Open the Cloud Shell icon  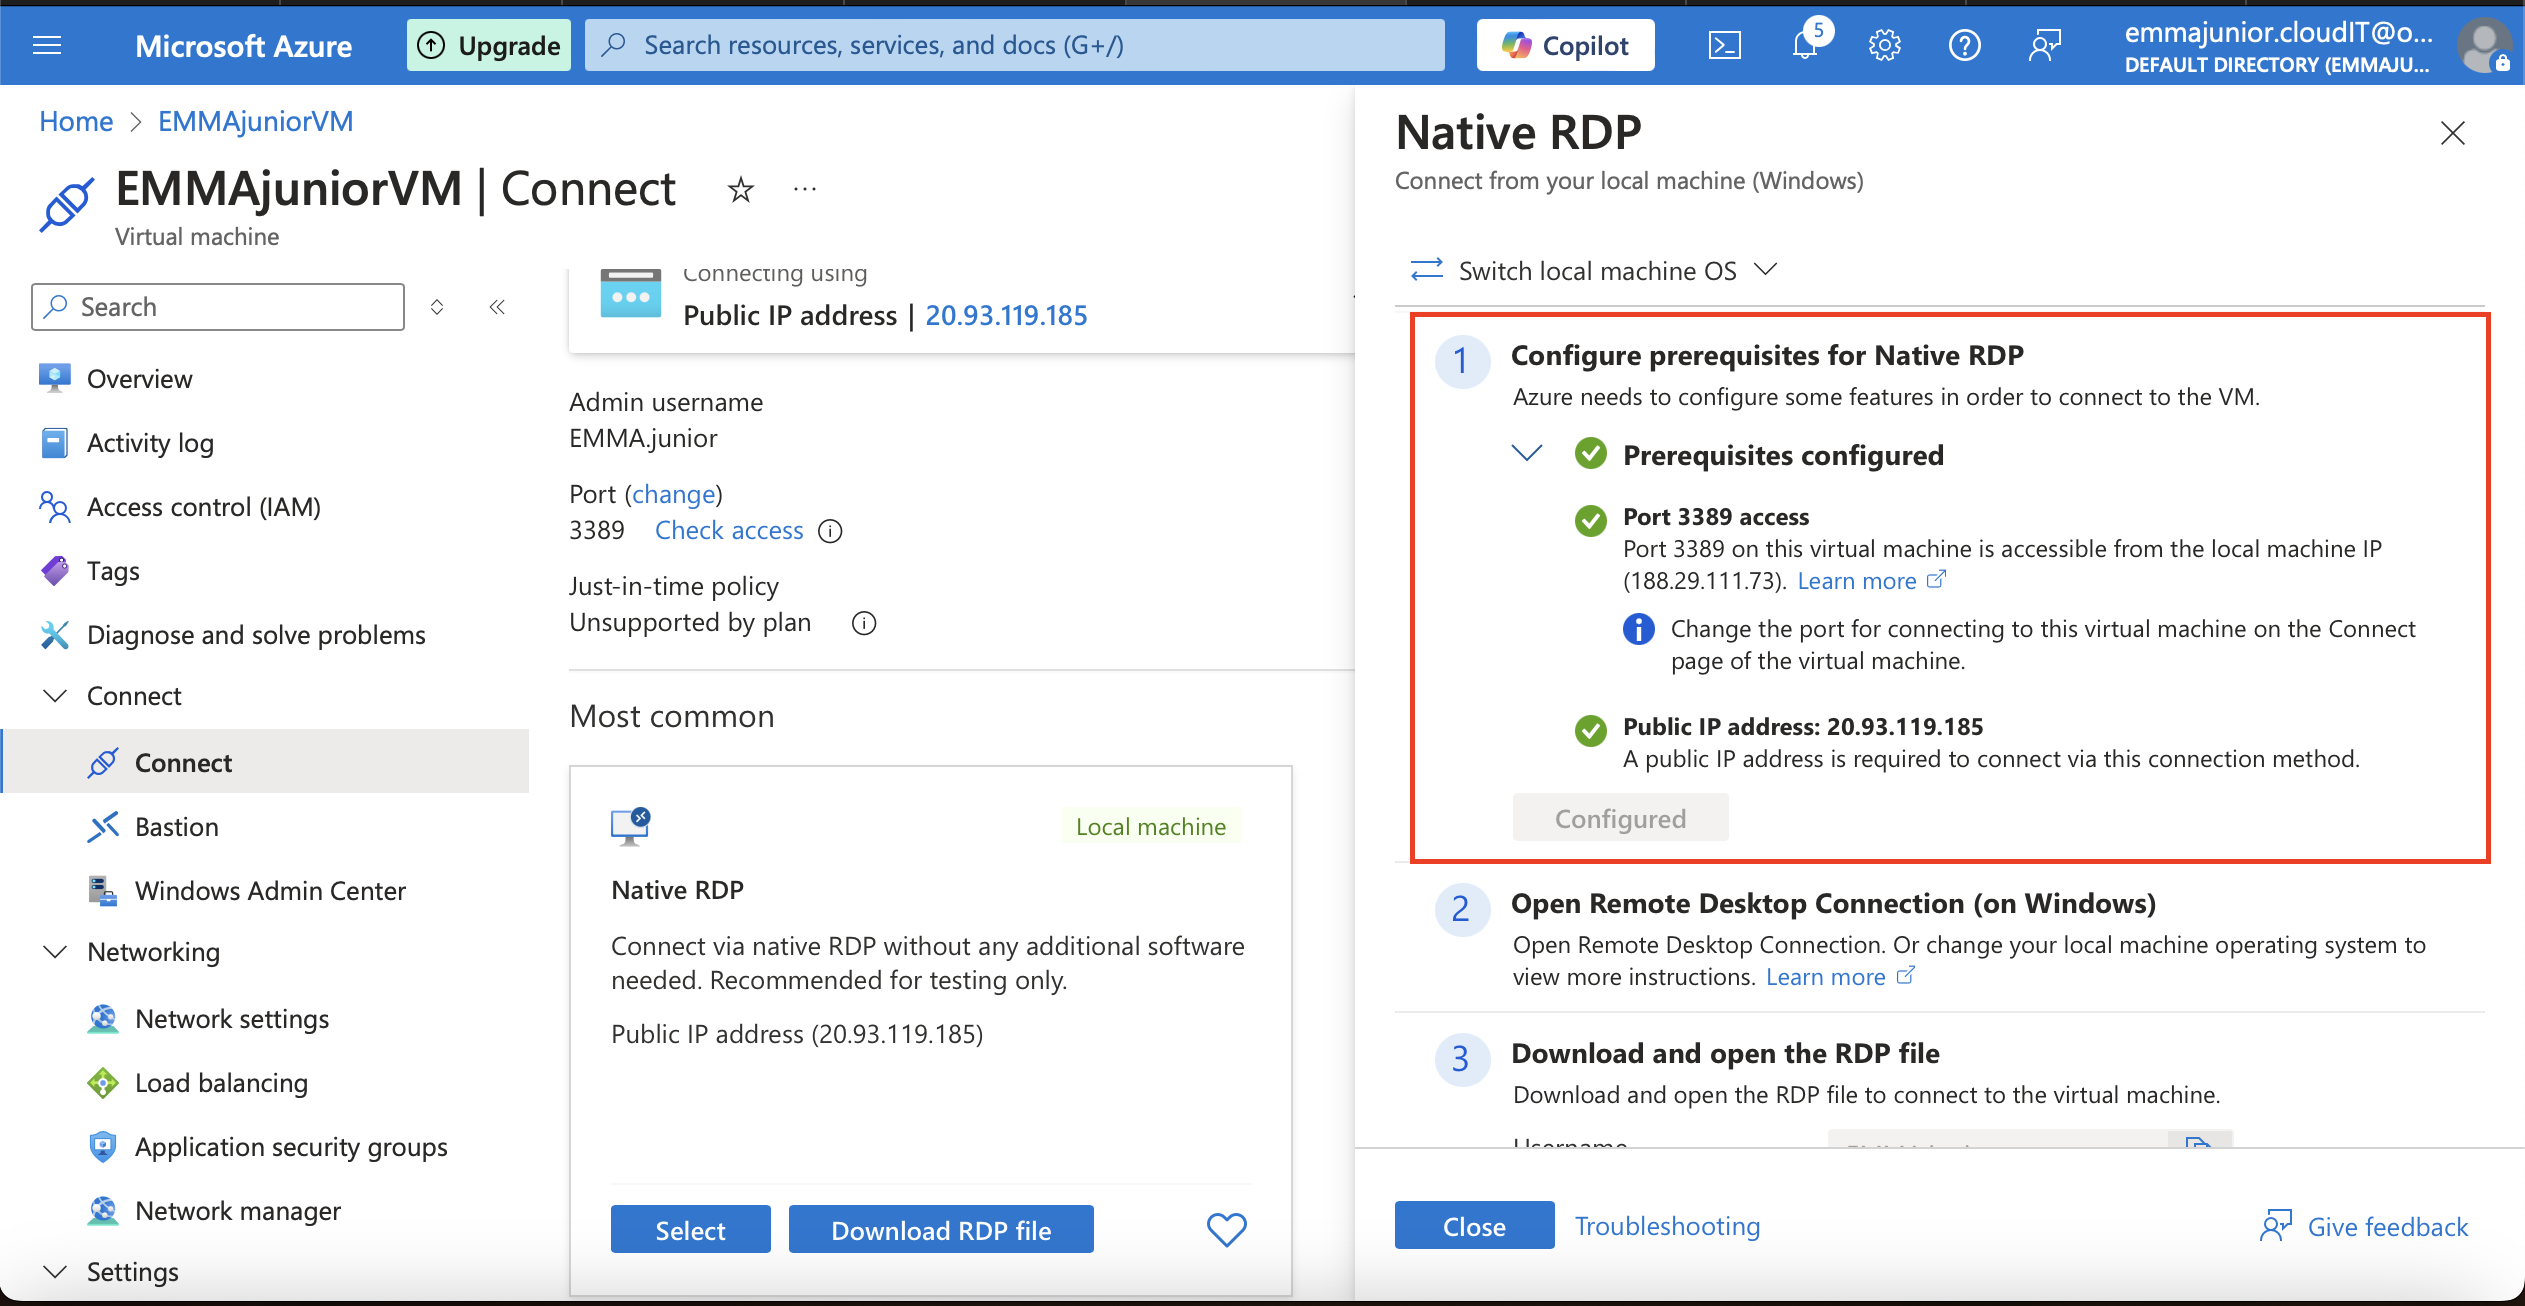pyautogui.click(x=1725, y=45)
